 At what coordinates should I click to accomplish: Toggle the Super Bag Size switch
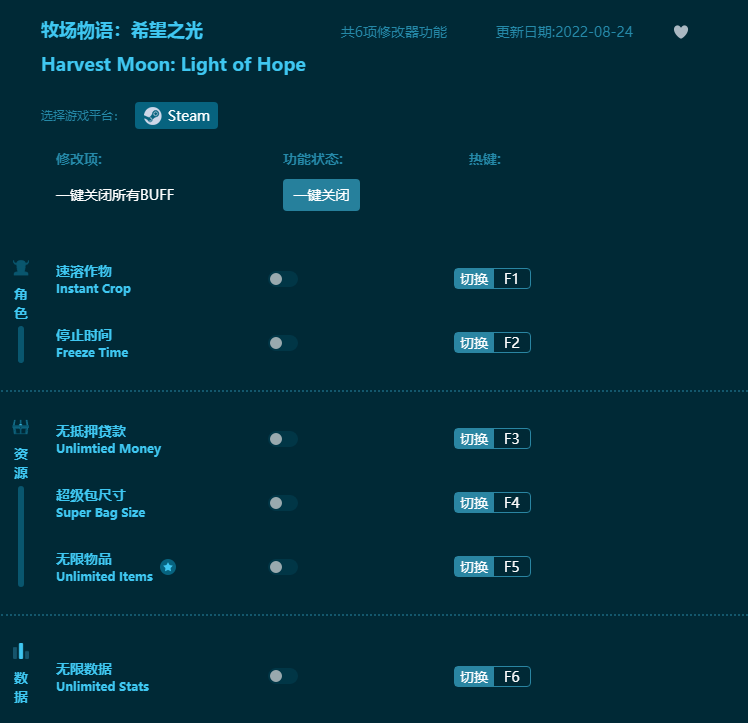283,503
